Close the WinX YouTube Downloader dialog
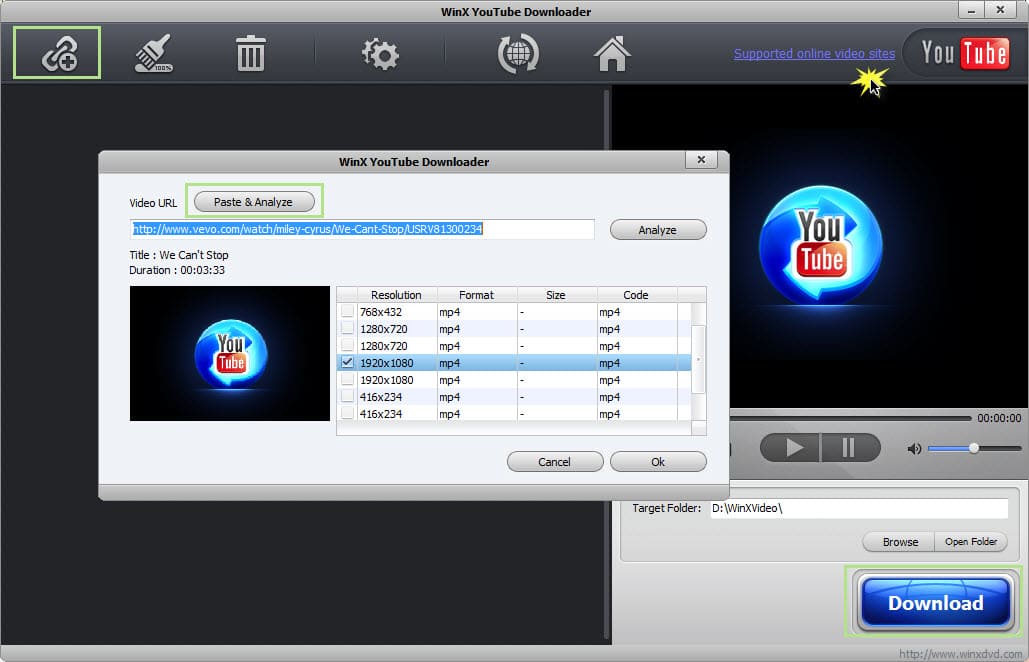1029x662 pixels. pos(701,159)
